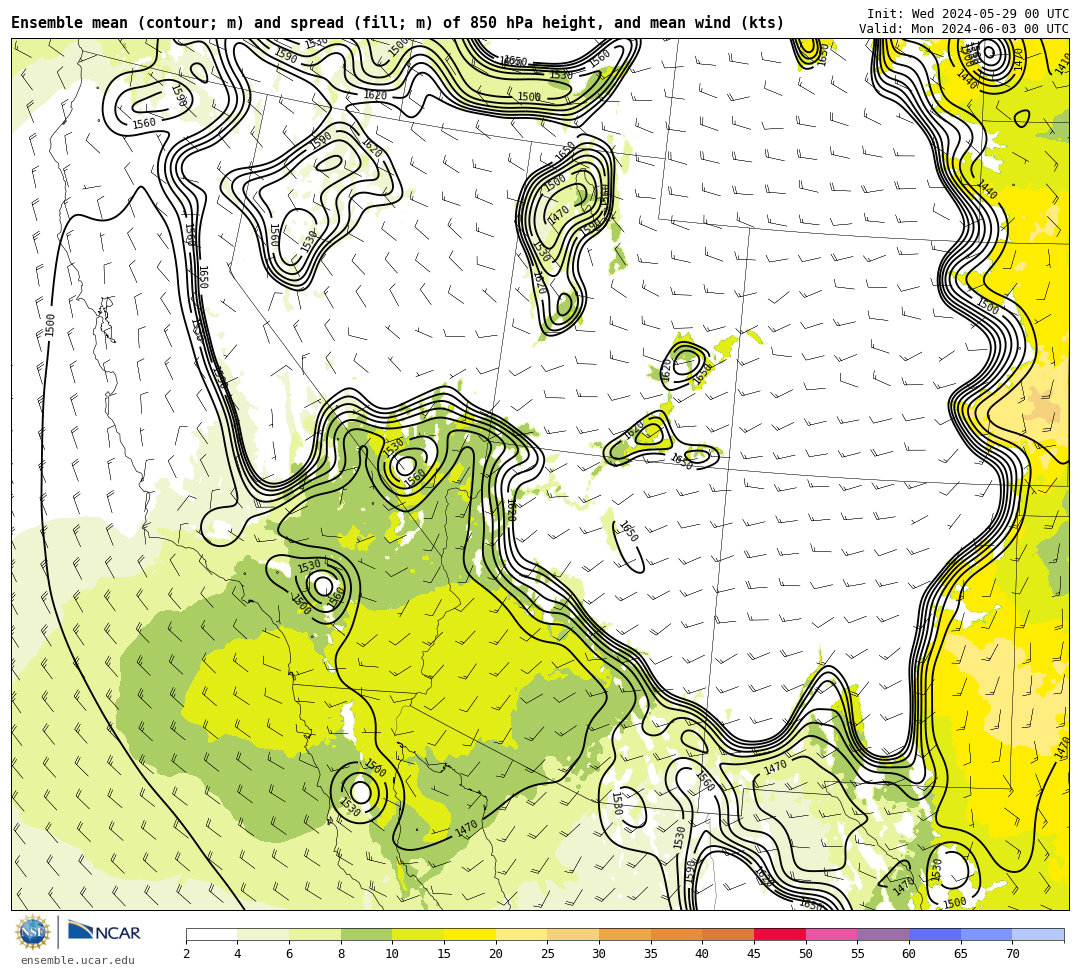Click the 1410 contour label on the map
Screen dimensions: 1080x973
[x=1062, y=64]
